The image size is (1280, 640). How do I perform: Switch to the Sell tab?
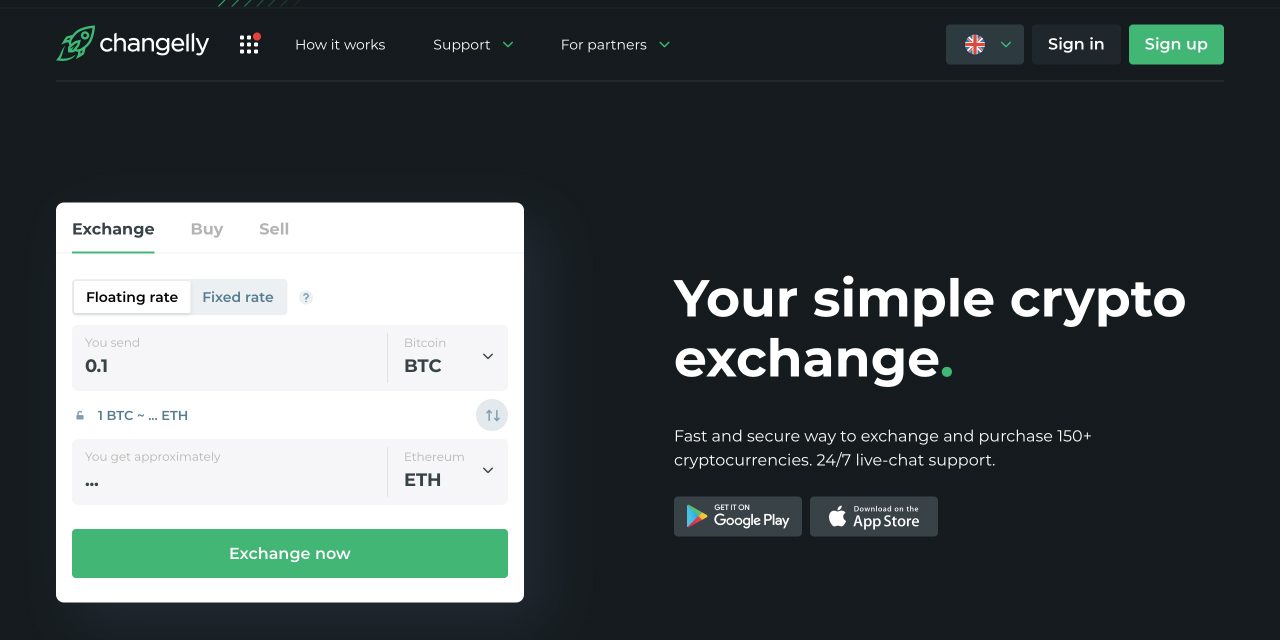pos(274,229)
